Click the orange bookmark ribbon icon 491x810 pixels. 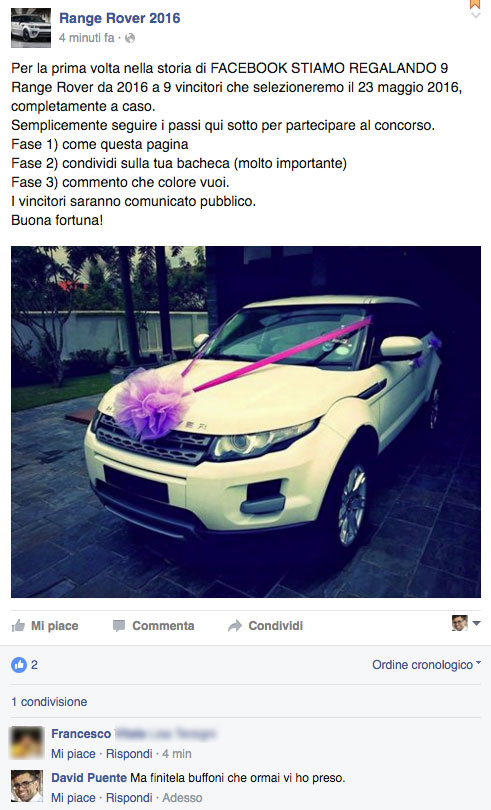click(475, 4)
